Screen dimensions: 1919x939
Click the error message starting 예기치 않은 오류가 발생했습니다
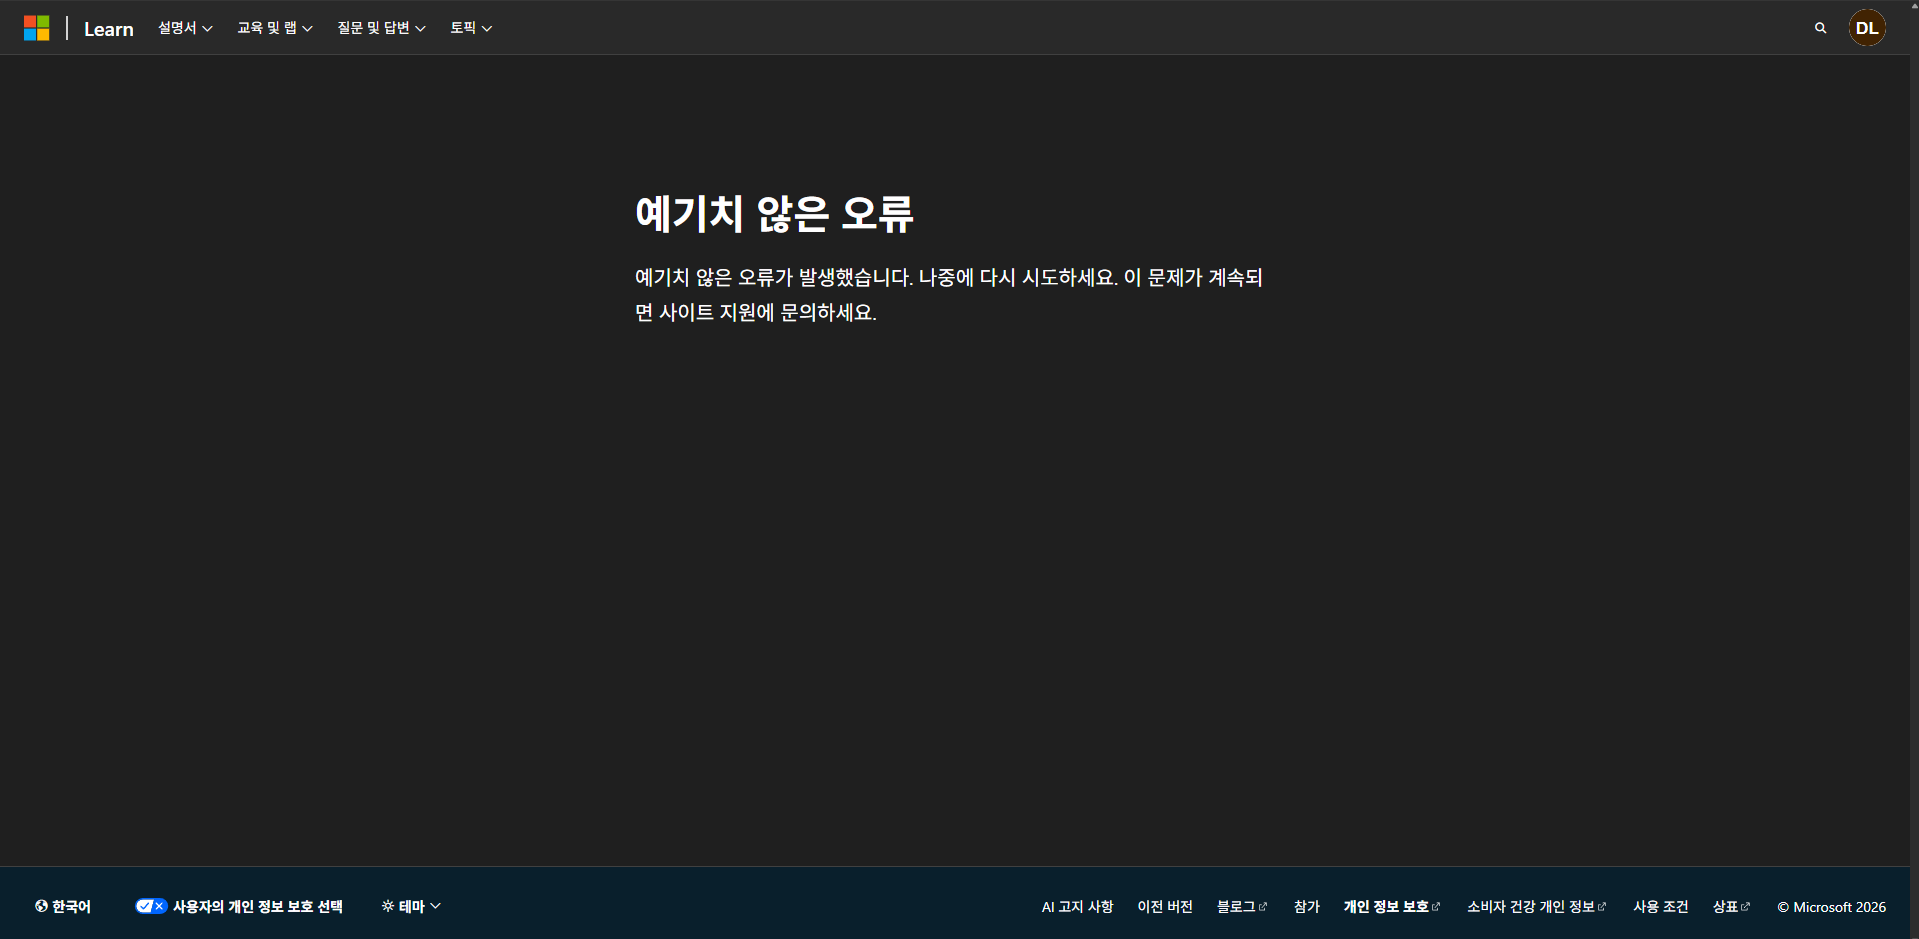point(949,295)
